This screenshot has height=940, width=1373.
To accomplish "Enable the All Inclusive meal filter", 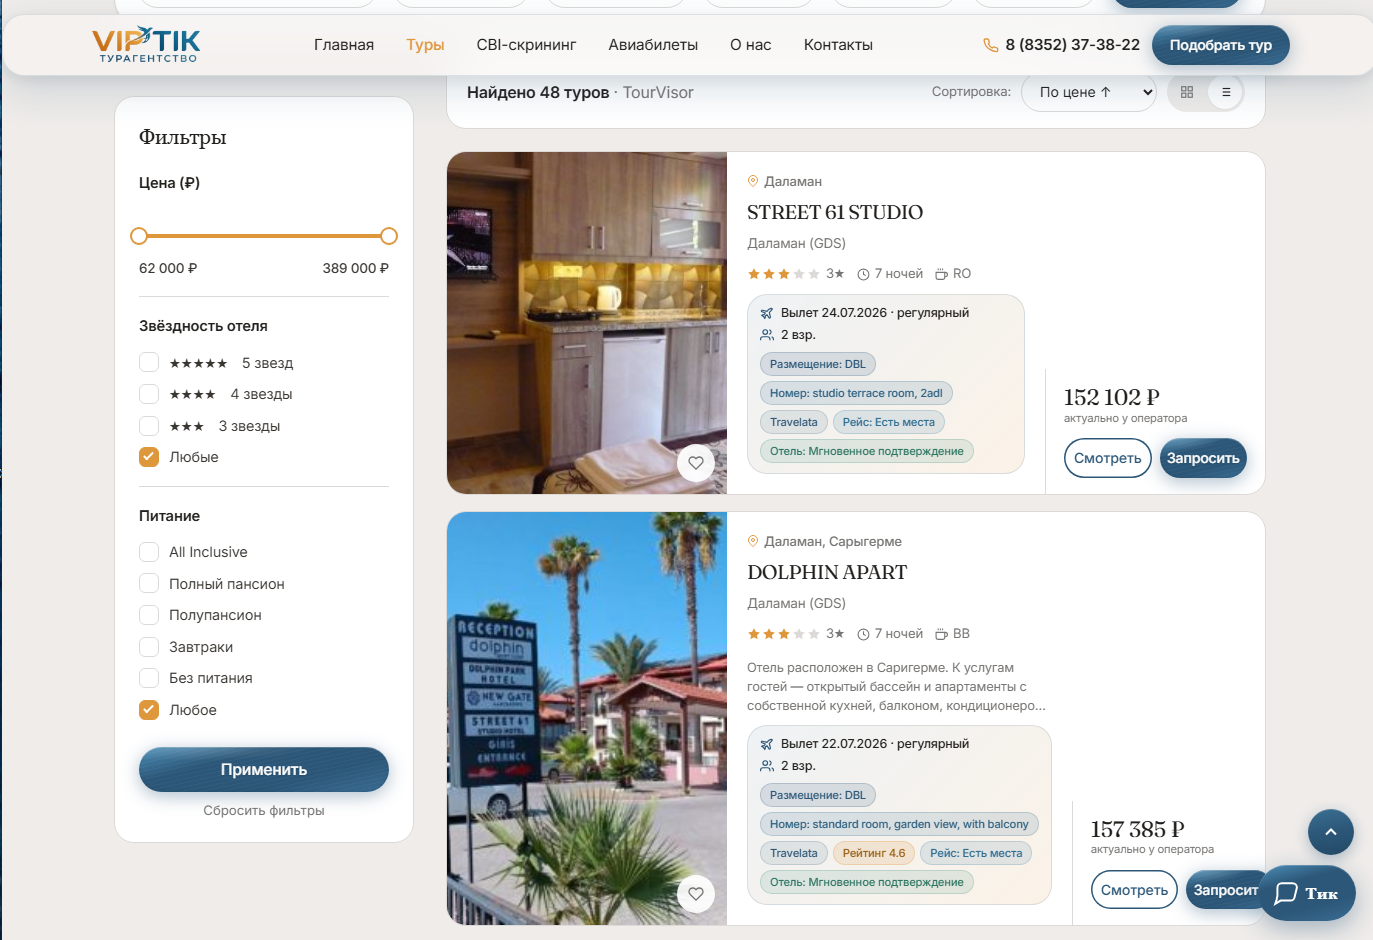I will (149, 552).
